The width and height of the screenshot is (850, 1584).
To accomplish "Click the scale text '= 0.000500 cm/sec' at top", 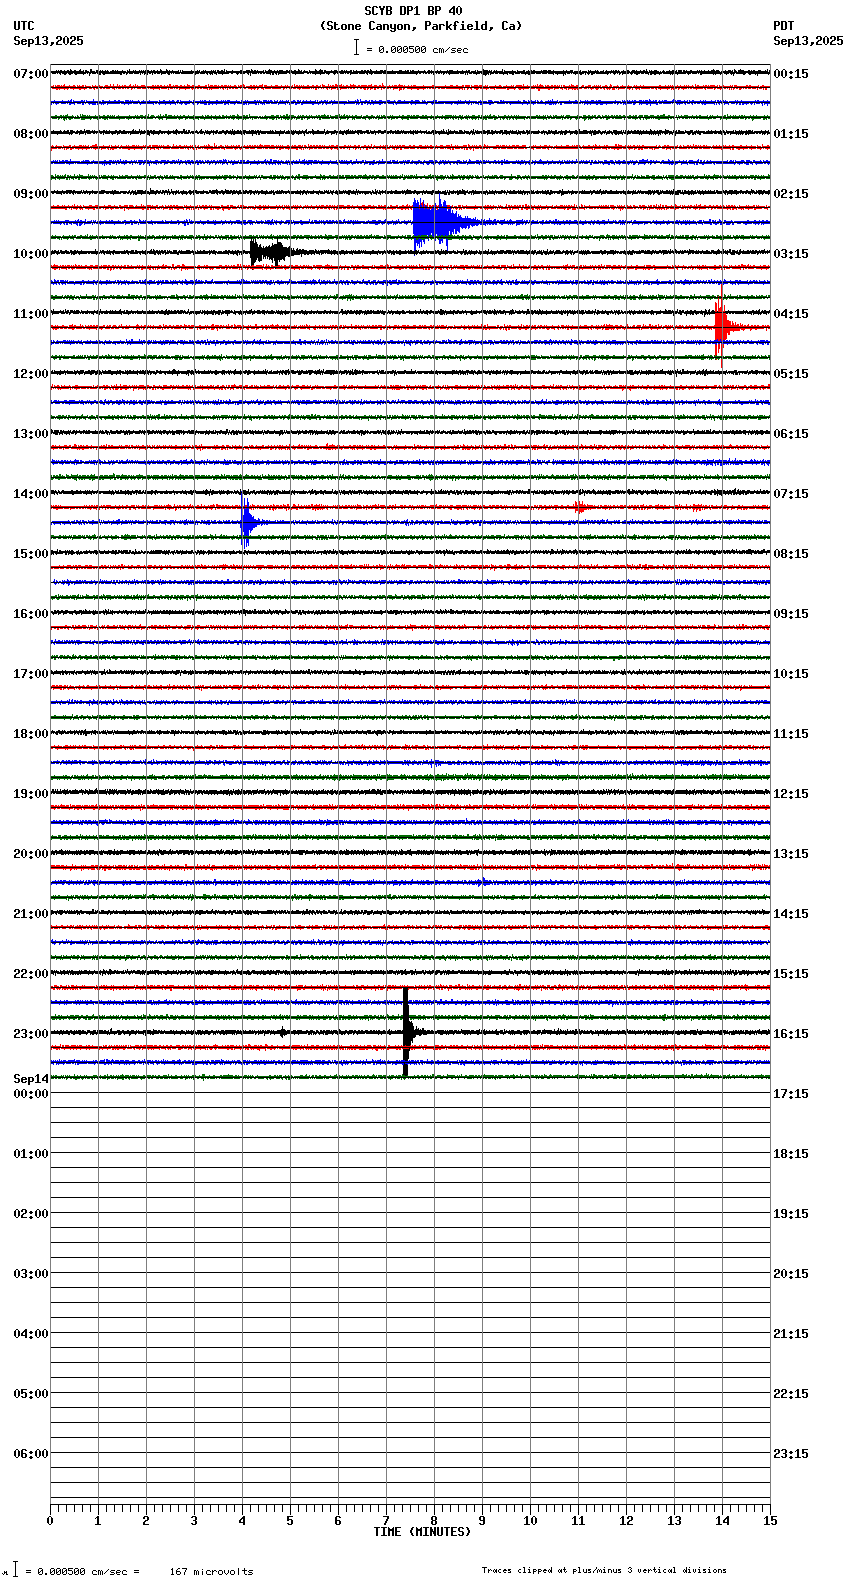I will (417, 49).
